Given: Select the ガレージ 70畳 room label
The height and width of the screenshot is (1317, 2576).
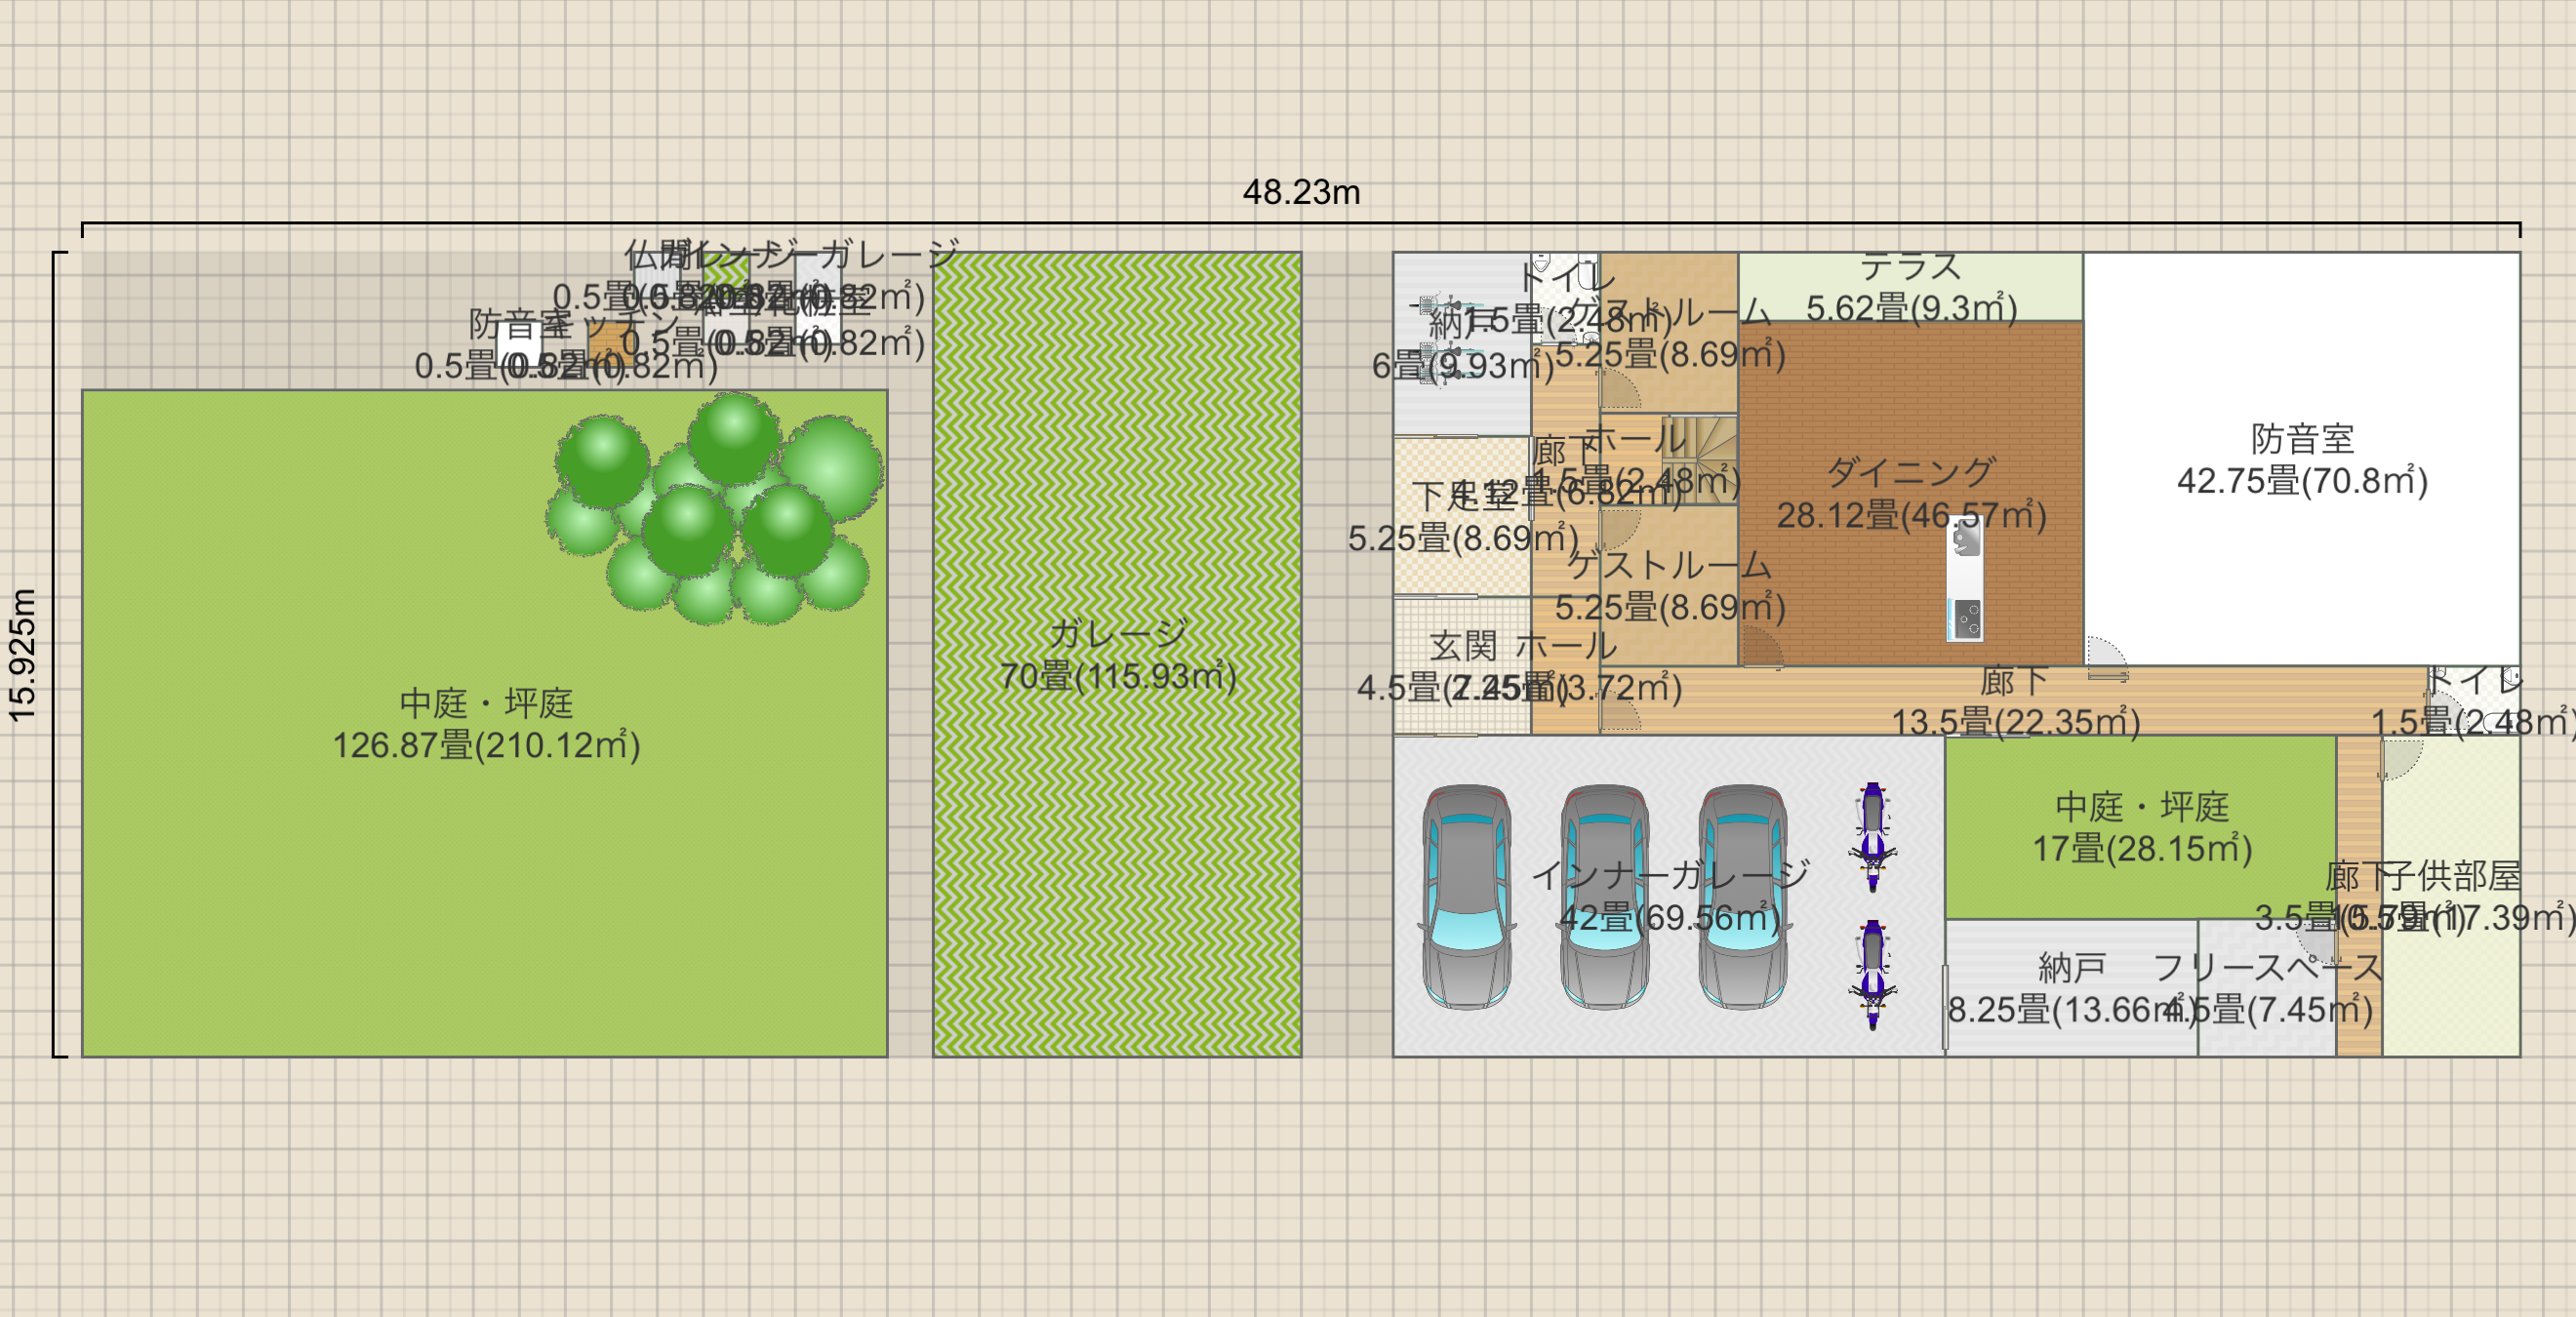Looking at the screenshot, I should pos(1118,655).
